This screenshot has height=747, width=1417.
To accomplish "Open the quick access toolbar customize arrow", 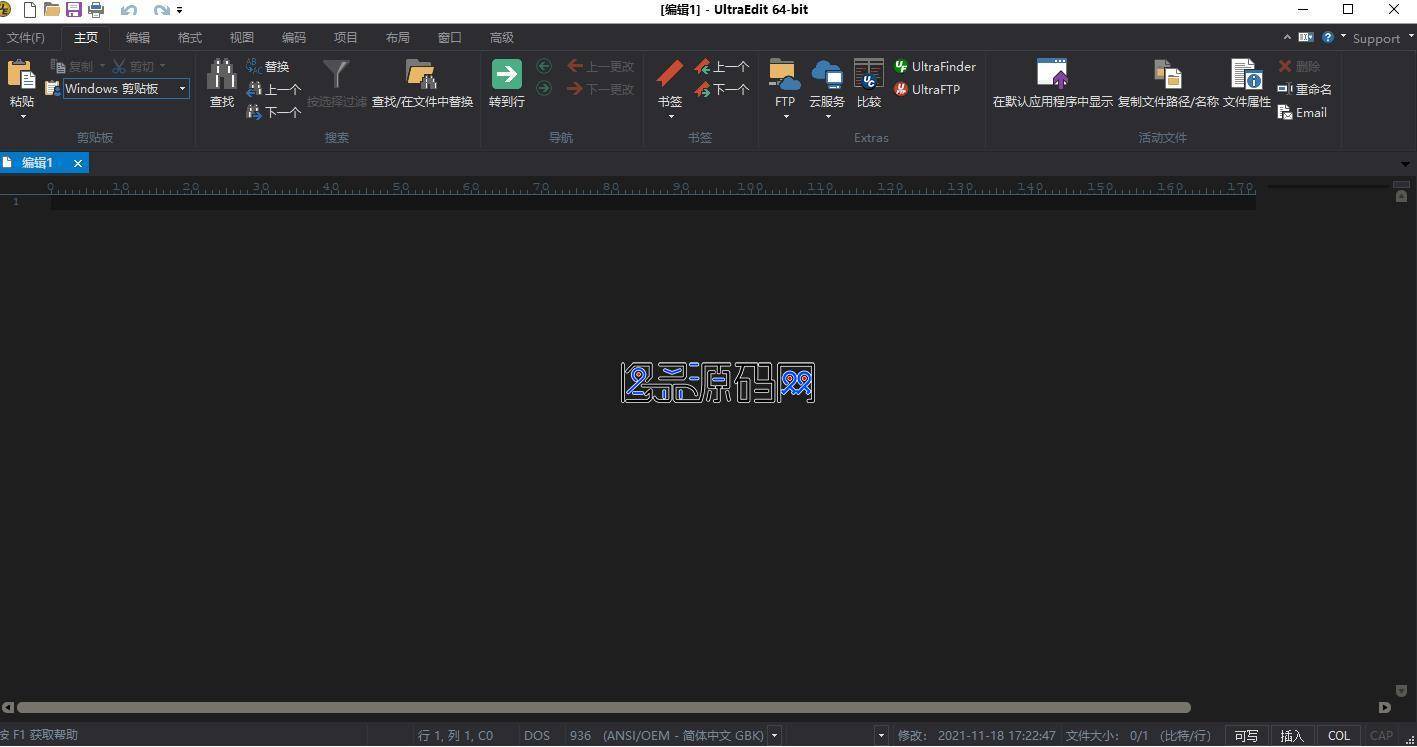I will pos(179,10).
